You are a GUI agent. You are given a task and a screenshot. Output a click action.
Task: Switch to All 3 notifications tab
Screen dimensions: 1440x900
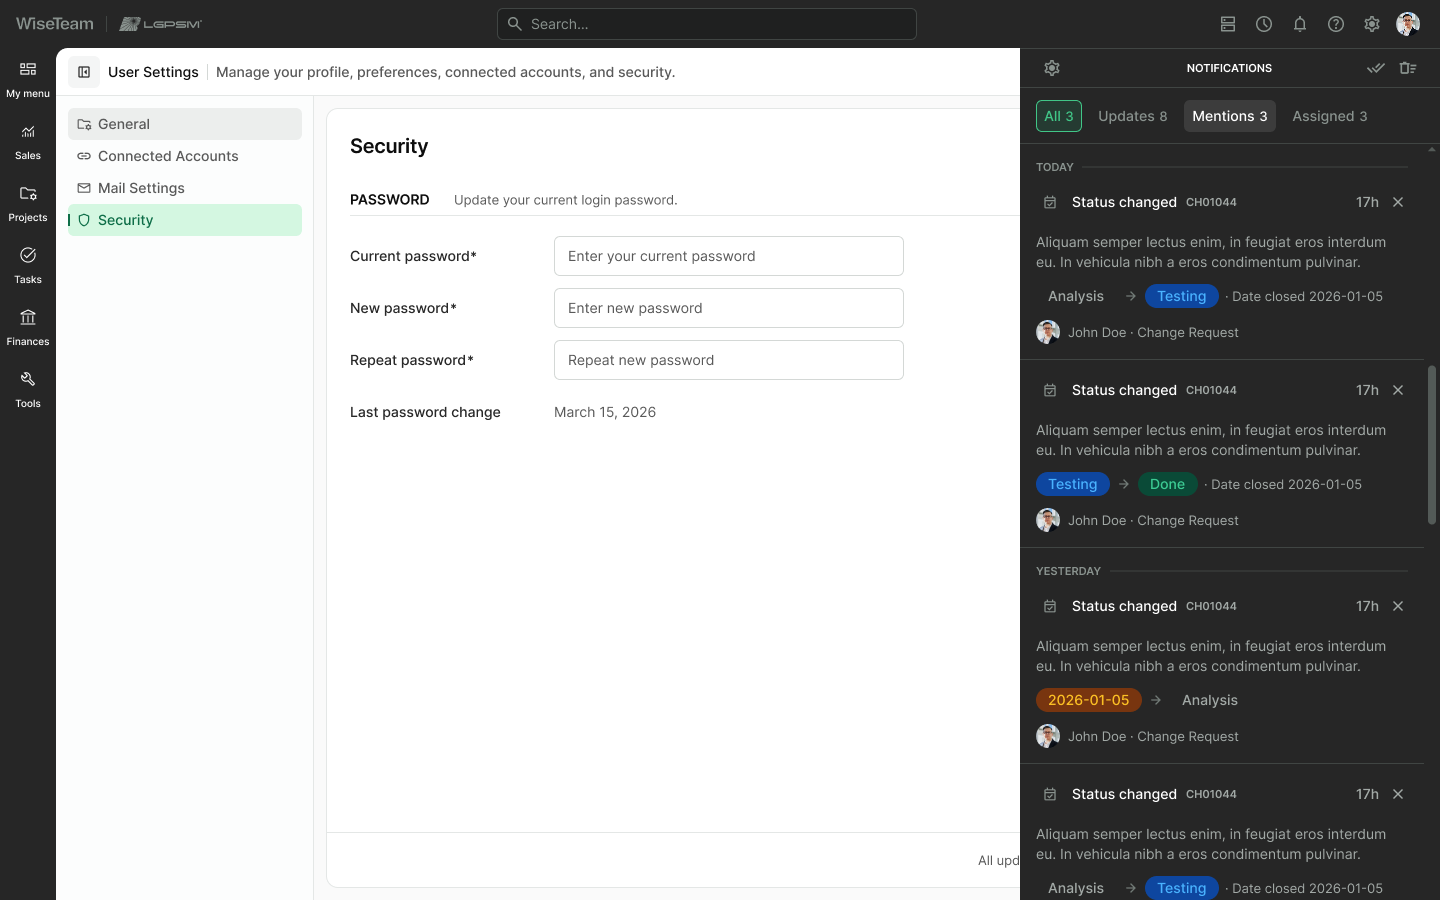pyautogui.click(x=1059, y=116)
